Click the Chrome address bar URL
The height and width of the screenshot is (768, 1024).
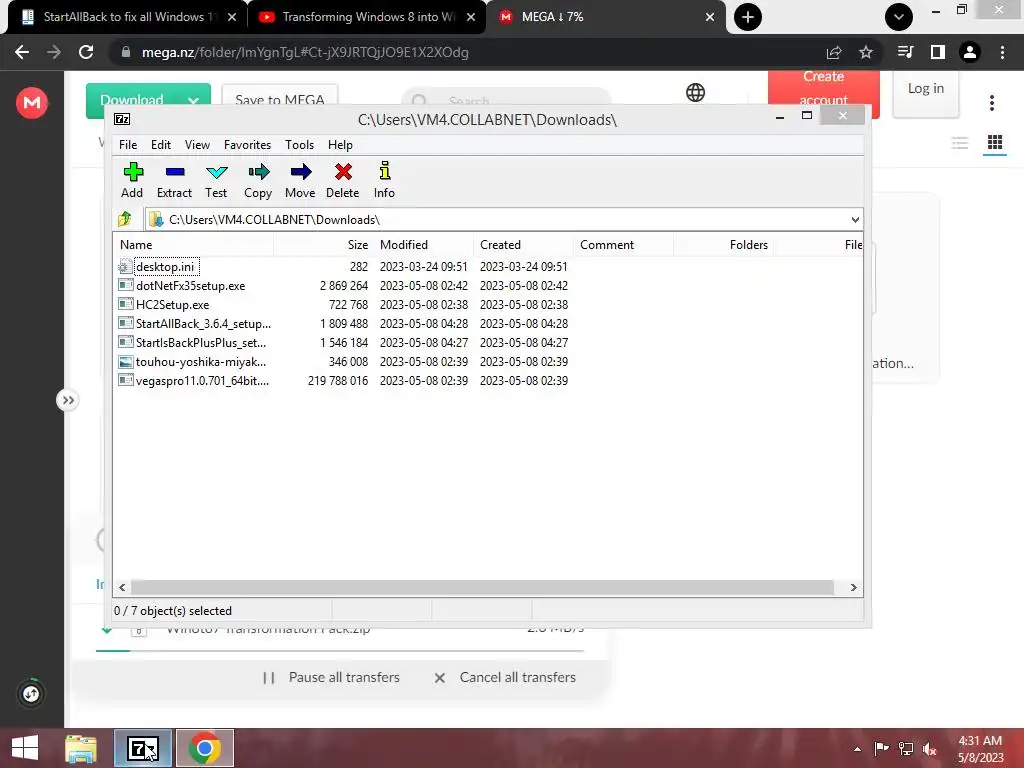pyautogui.click(x=305, y=52)
